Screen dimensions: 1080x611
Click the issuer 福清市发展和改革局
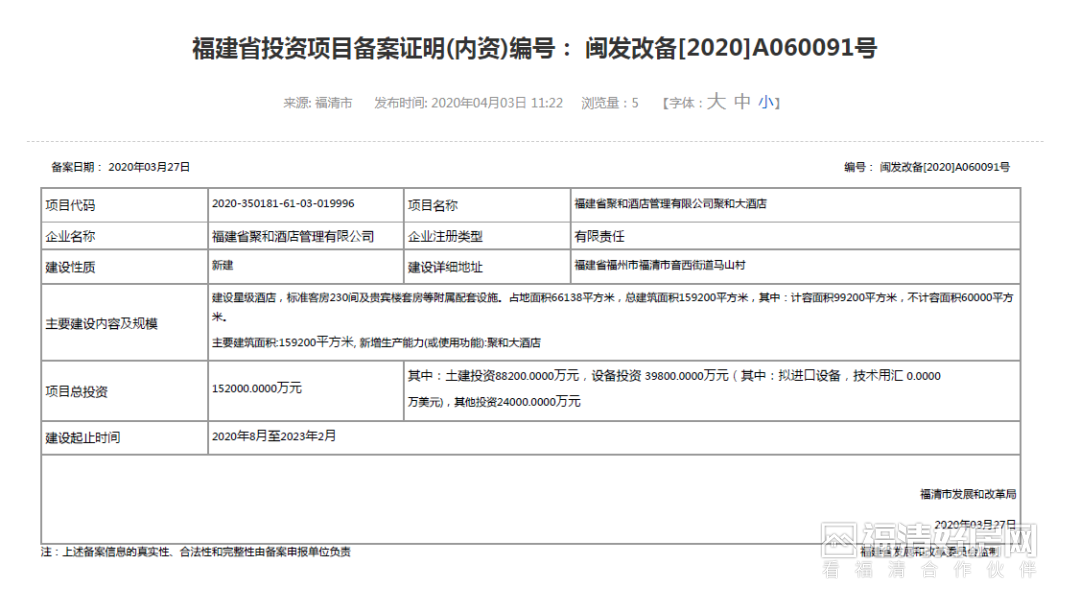[968, 494]
